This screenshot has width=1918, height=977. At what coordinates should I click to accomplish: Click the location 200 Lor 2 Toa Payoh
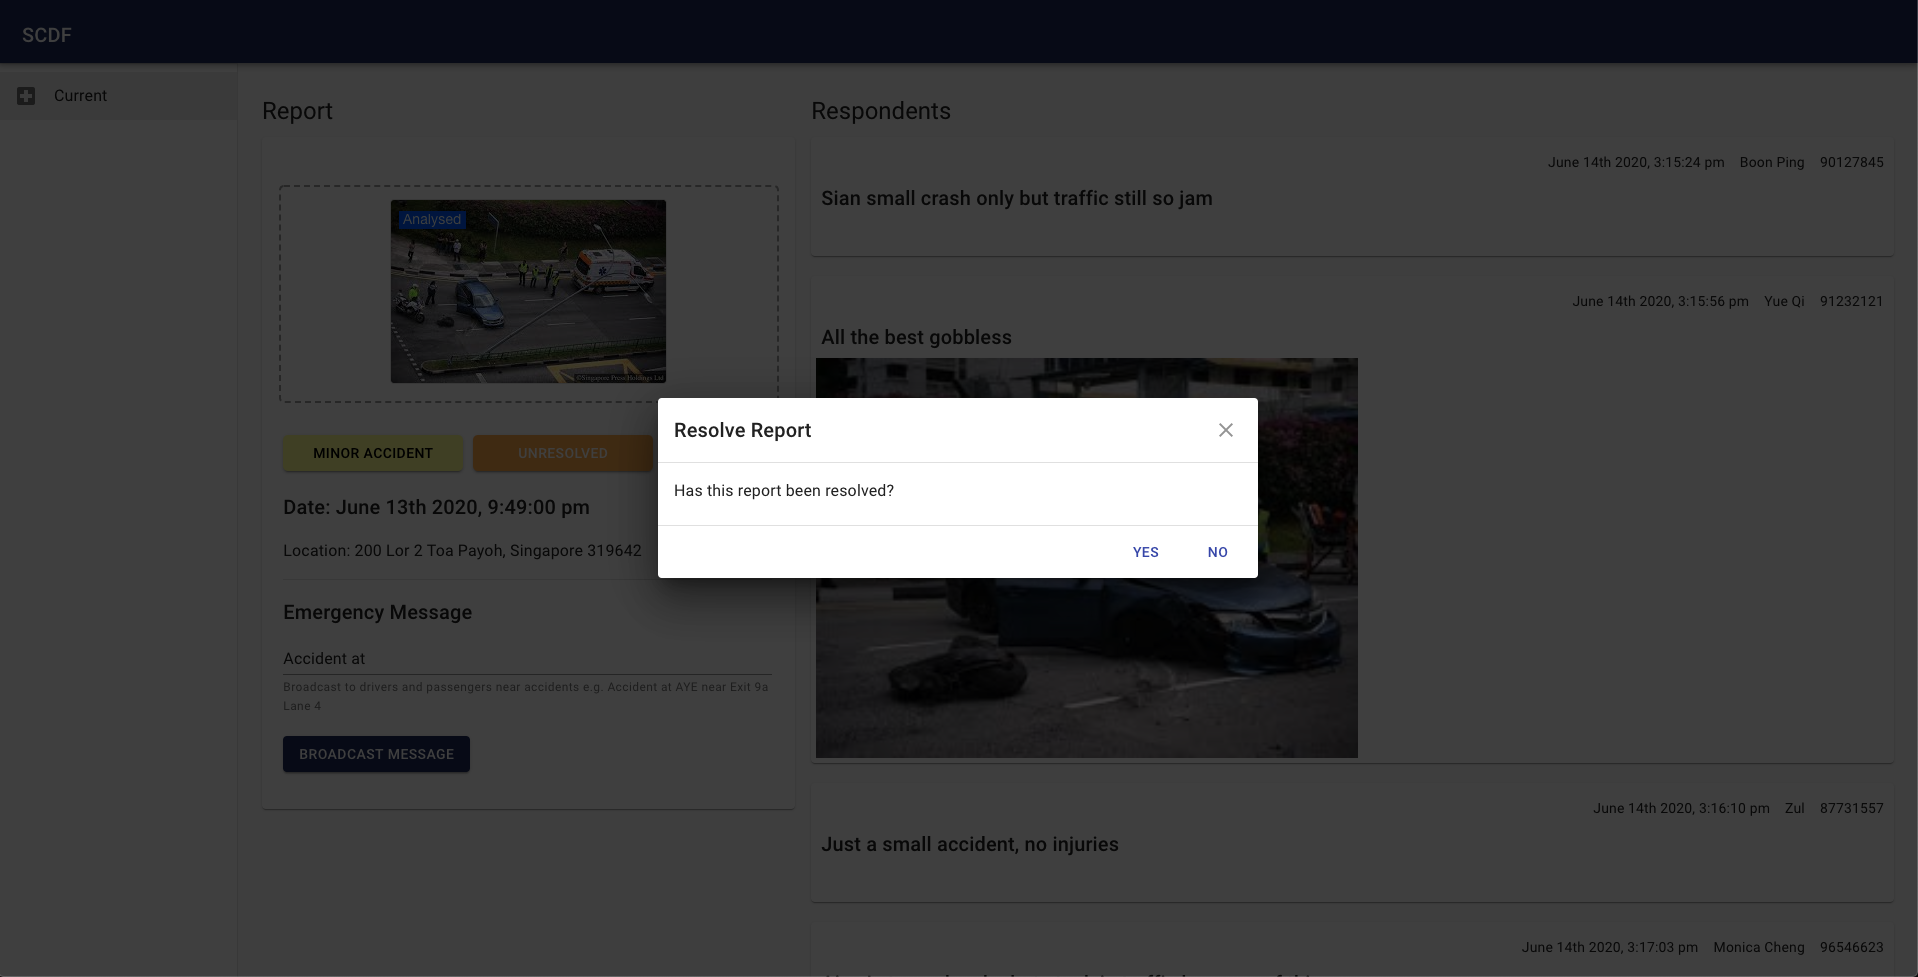pos(462,550)
